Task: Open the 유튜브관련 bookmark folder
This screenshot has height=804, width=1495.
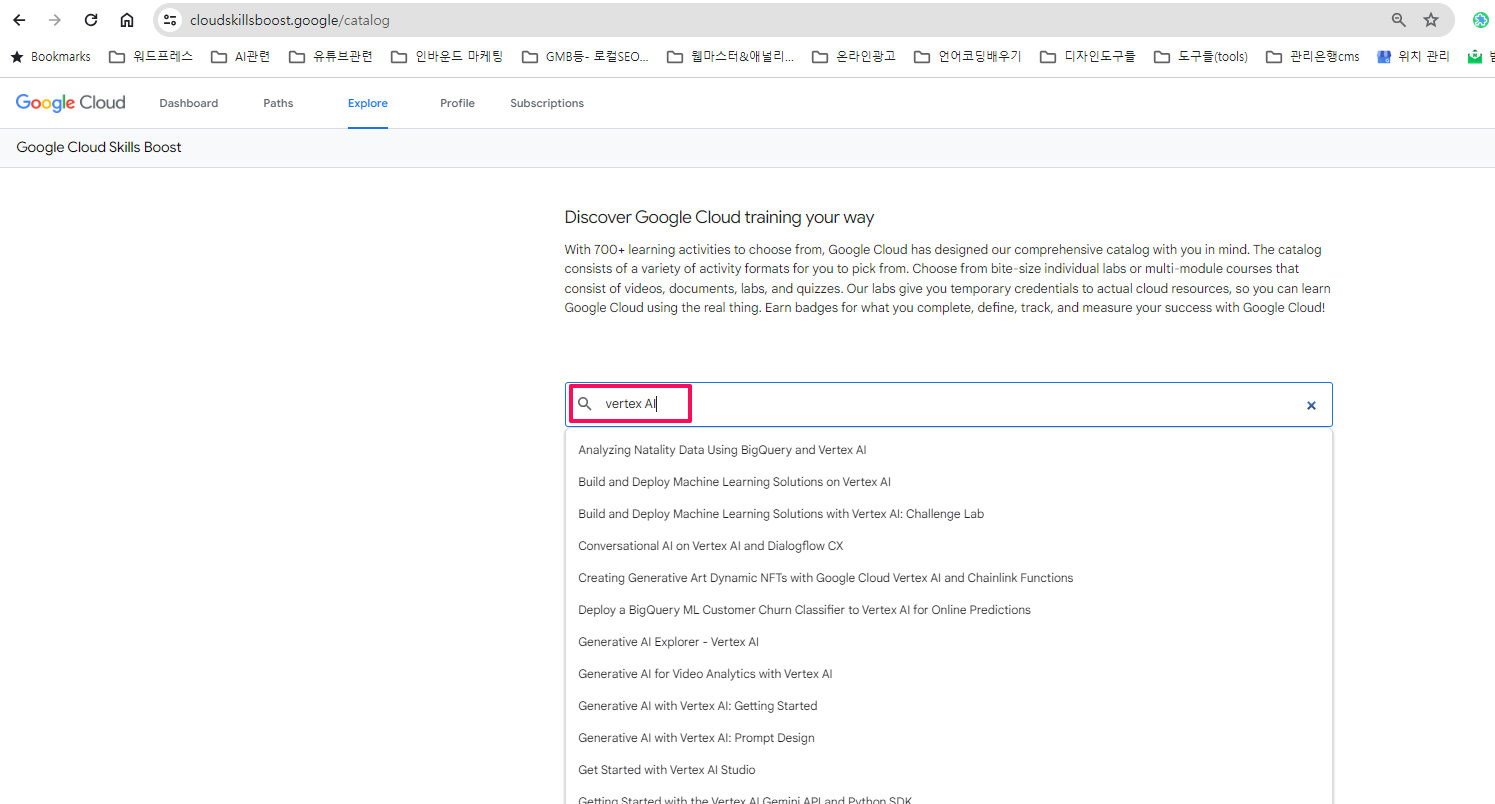Action: (331, 57)
